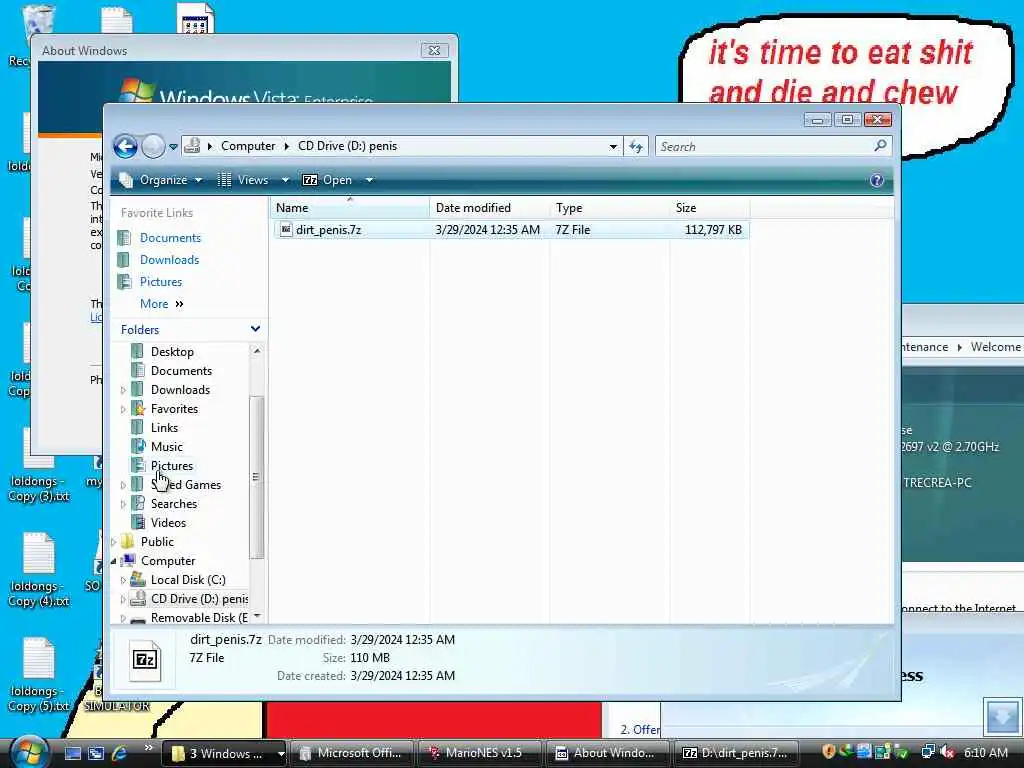Image resolution: width=1024 pixels, height=768 pixels.
Task: Click the 7z file preview icon in details pane
Action: pos(144,660)
